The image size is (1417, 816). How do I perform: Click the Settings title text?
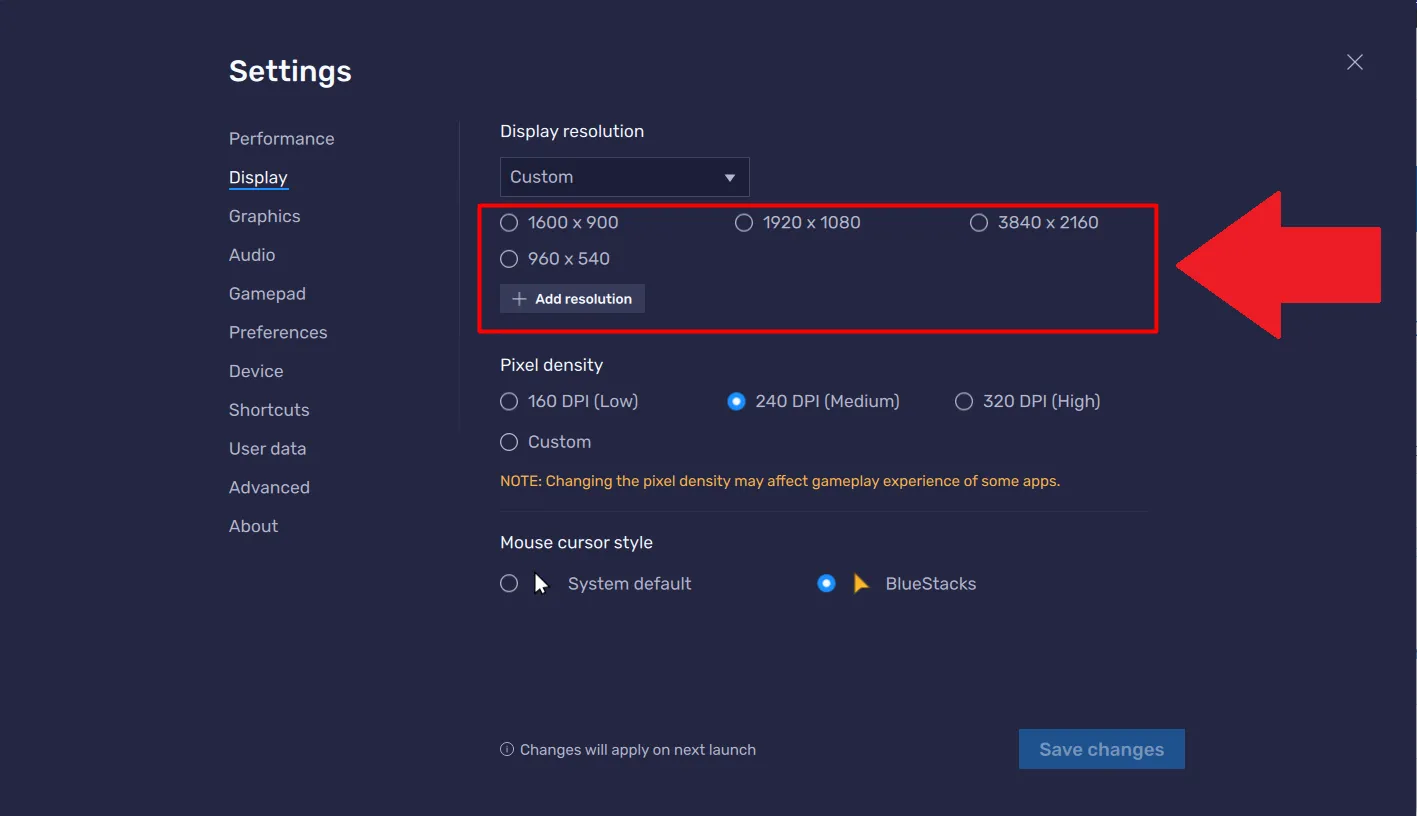(290, 72)
